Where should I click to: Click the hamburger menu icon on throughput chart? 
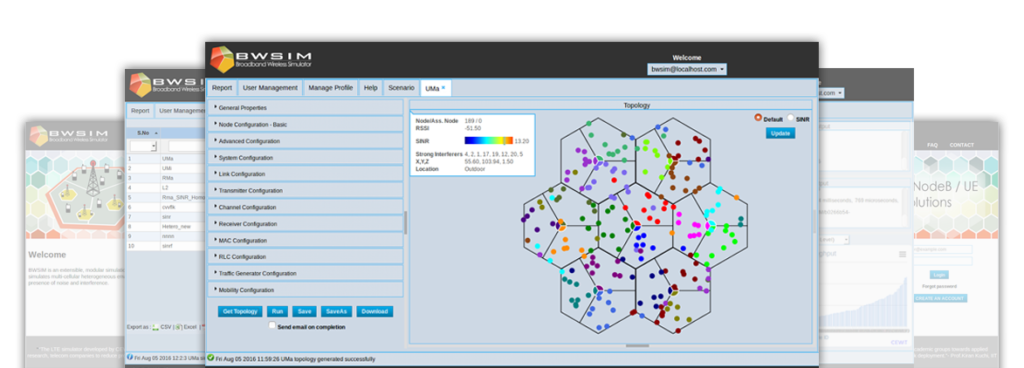903,254
